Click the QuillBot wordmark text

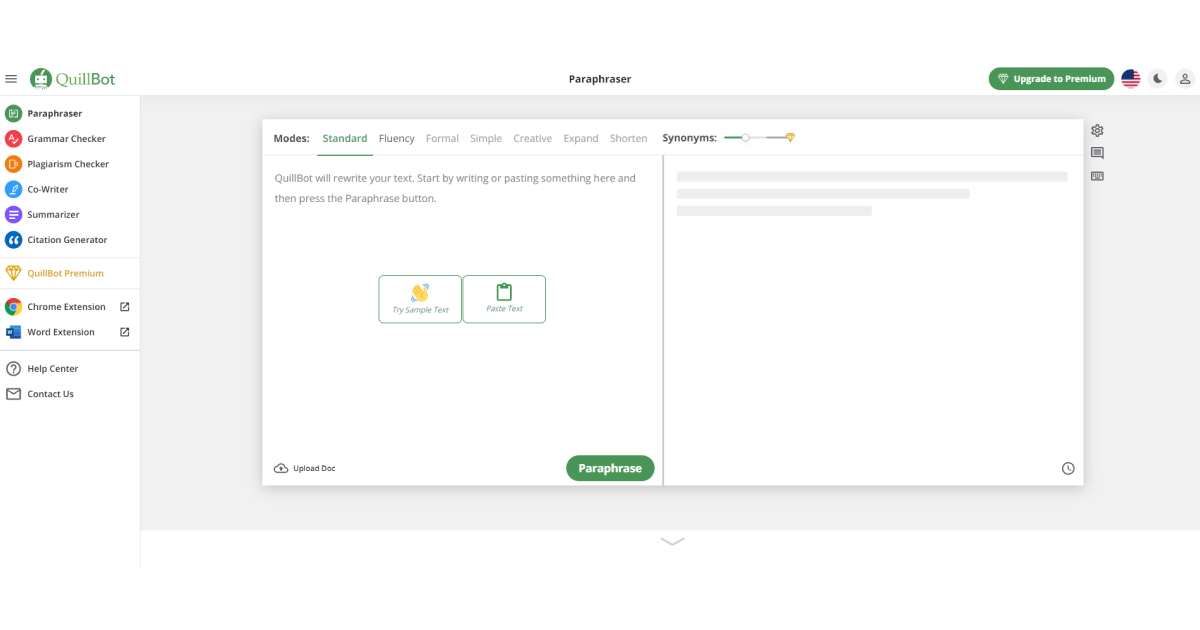tap(86, 79)
